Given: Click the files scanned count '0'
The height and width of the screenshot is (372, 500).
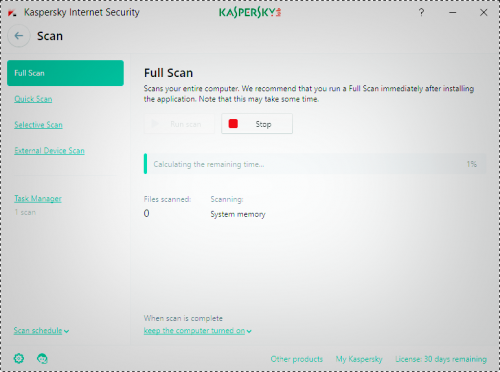Looking at the screenshot, I should 146,213.
